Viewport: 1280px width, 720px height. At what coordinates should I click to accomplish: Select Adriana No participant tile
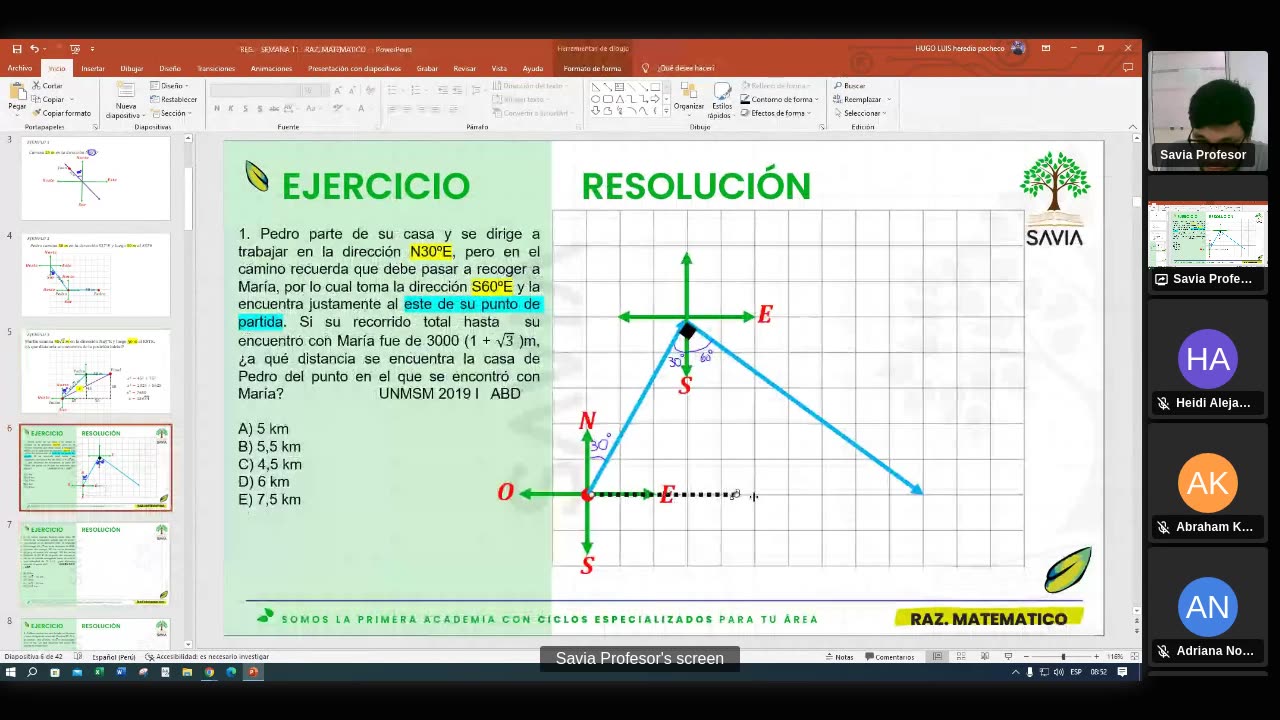tap(1208, 606)
